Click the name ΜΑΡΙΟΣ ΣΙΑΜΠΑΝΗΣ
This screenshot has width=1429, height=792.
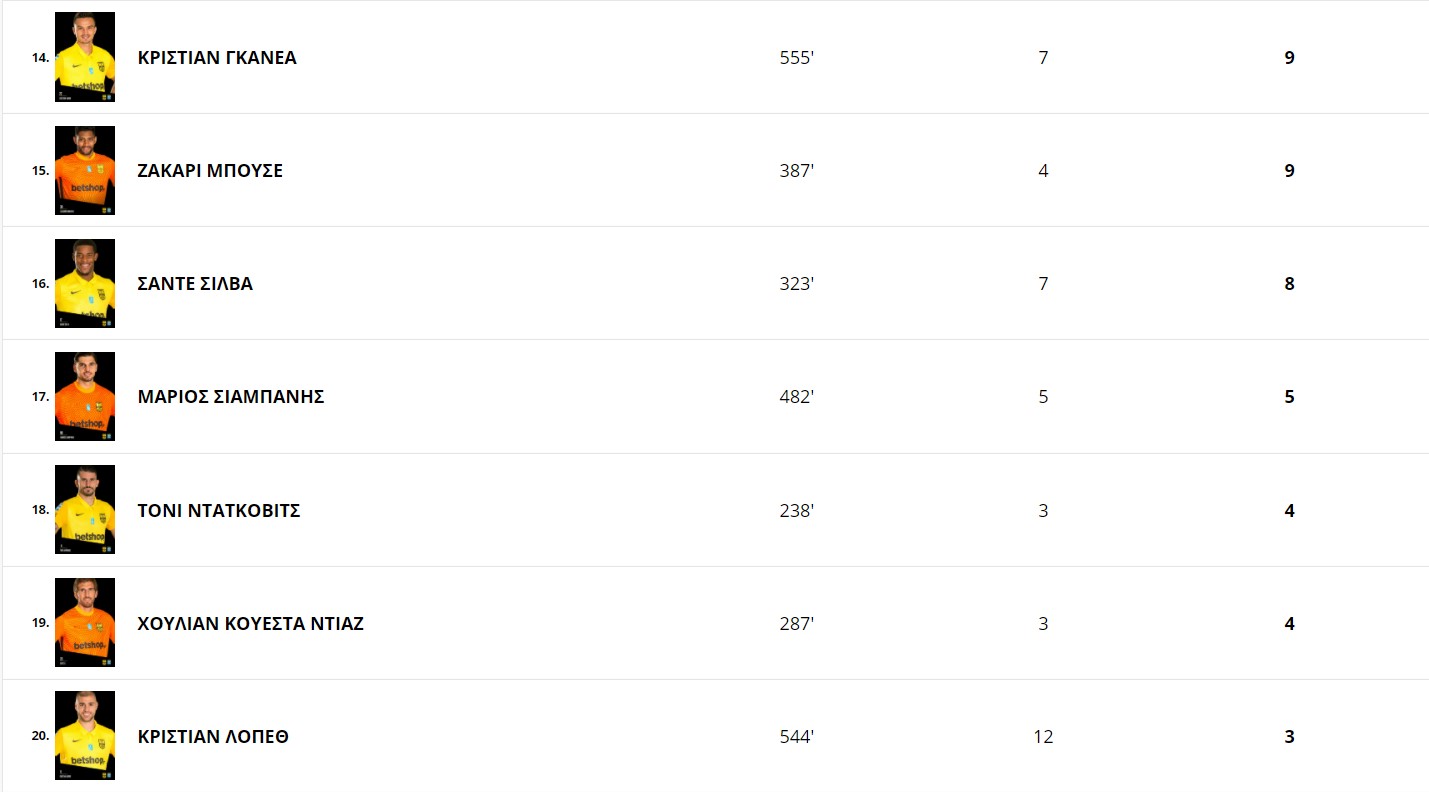coord(231,397)
